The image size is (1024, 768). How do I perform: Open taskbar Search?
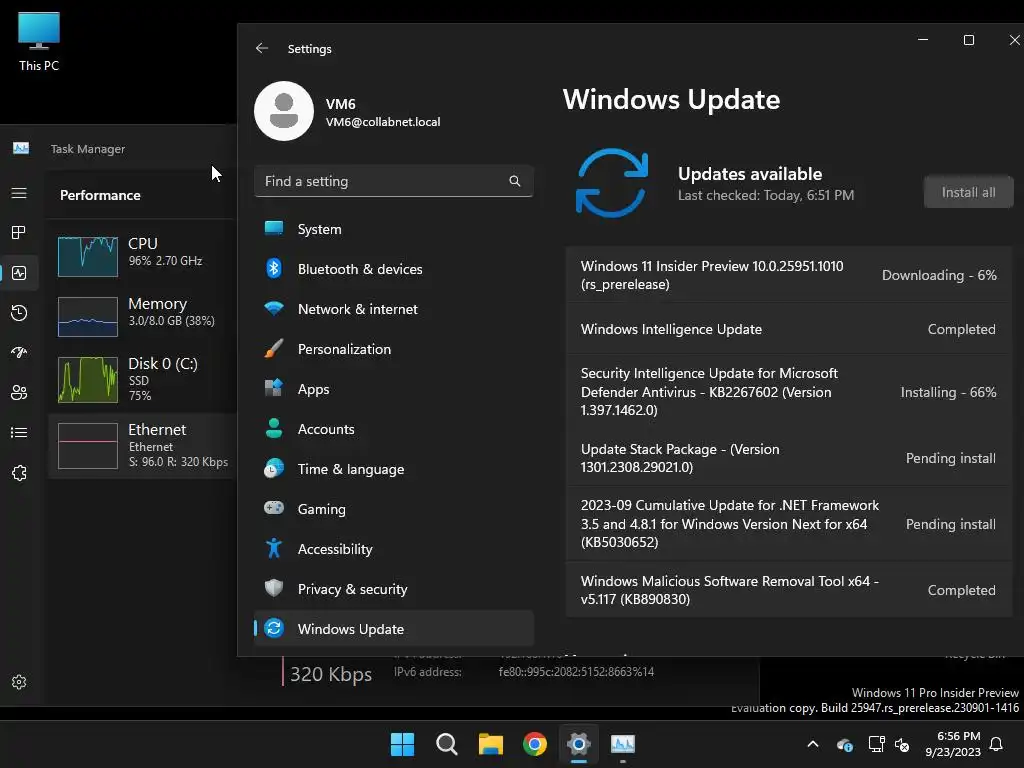(447, 744)
